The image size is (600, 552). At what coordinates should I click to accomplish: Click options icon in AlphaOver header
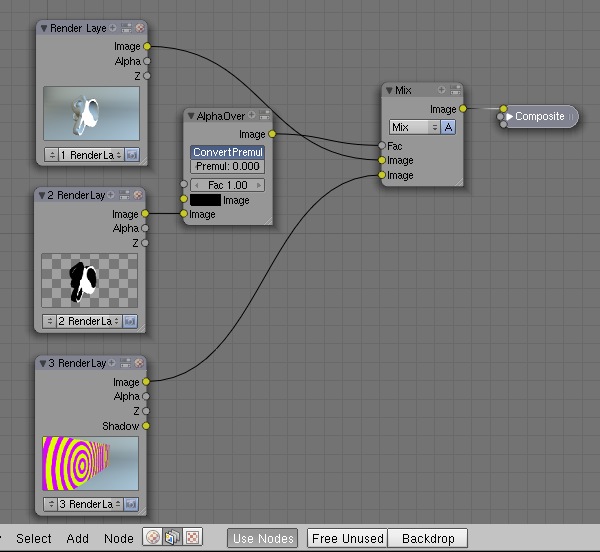[264, 115]
